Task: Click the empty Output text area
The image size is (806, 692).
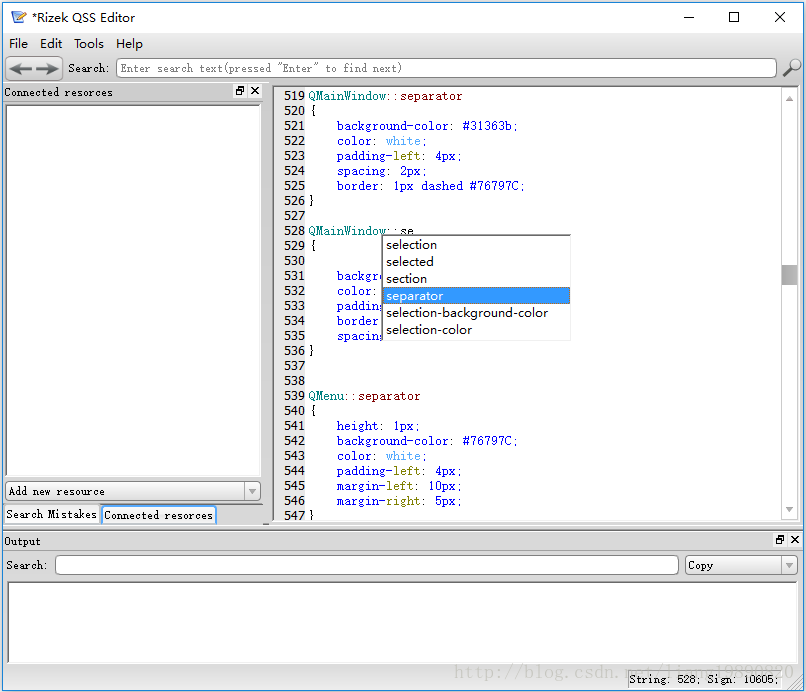Action: click(402, 622)
